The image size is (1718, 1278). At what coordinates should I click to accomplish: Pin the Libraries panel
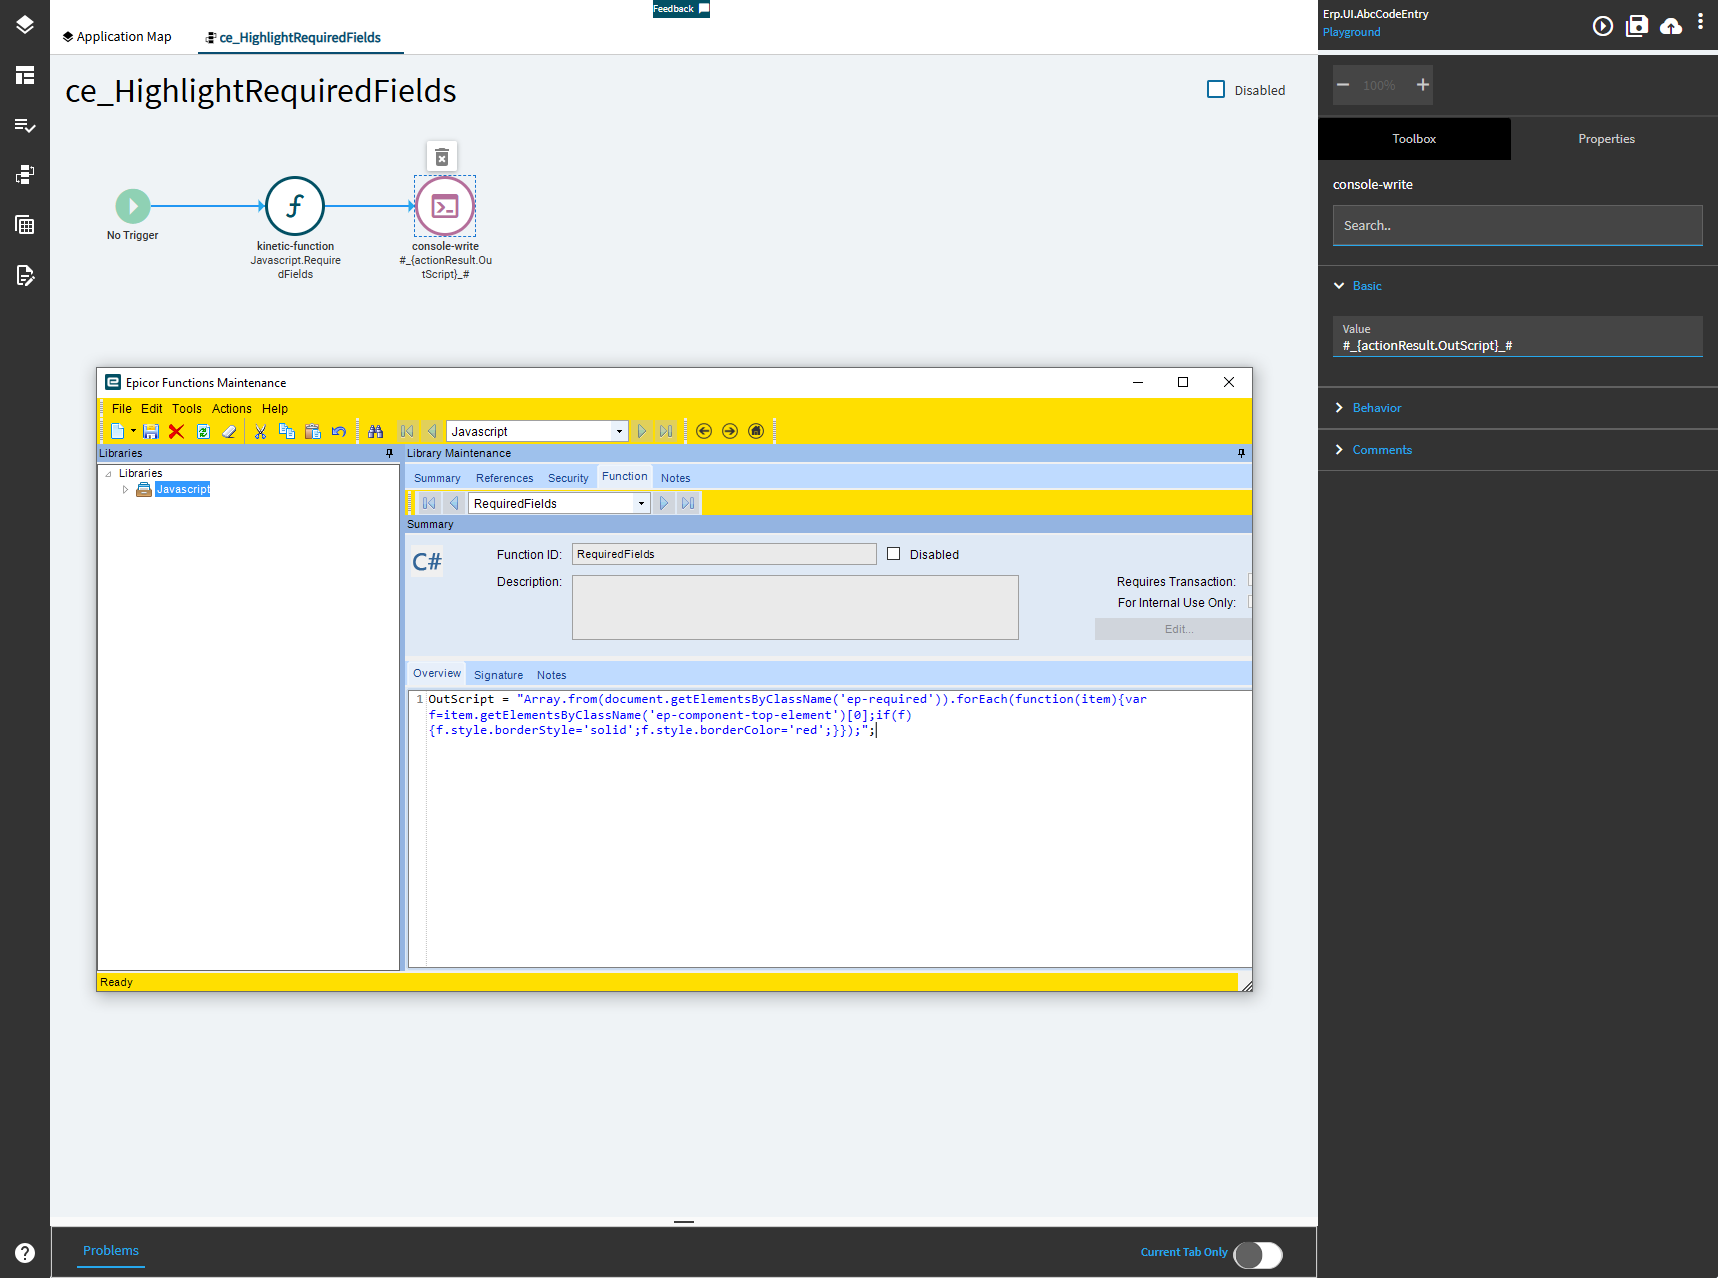coord(390,453)
